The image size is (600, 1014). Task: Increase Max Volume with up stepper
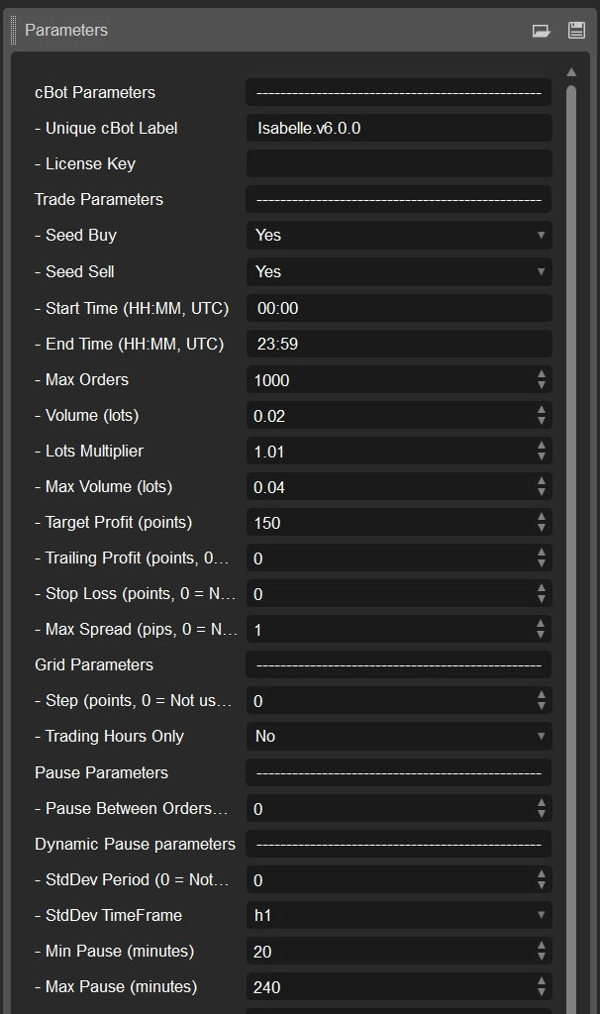[x=544, y=483]
